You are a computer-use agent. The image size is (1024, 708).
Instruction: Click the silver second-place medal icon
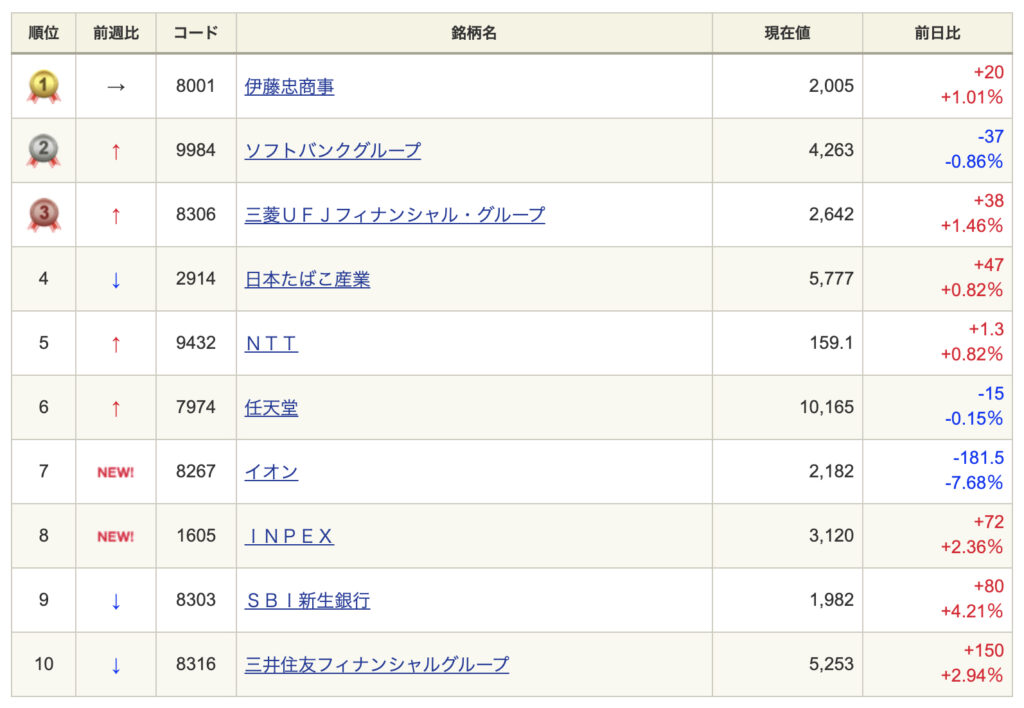click(x=43, y=151)
